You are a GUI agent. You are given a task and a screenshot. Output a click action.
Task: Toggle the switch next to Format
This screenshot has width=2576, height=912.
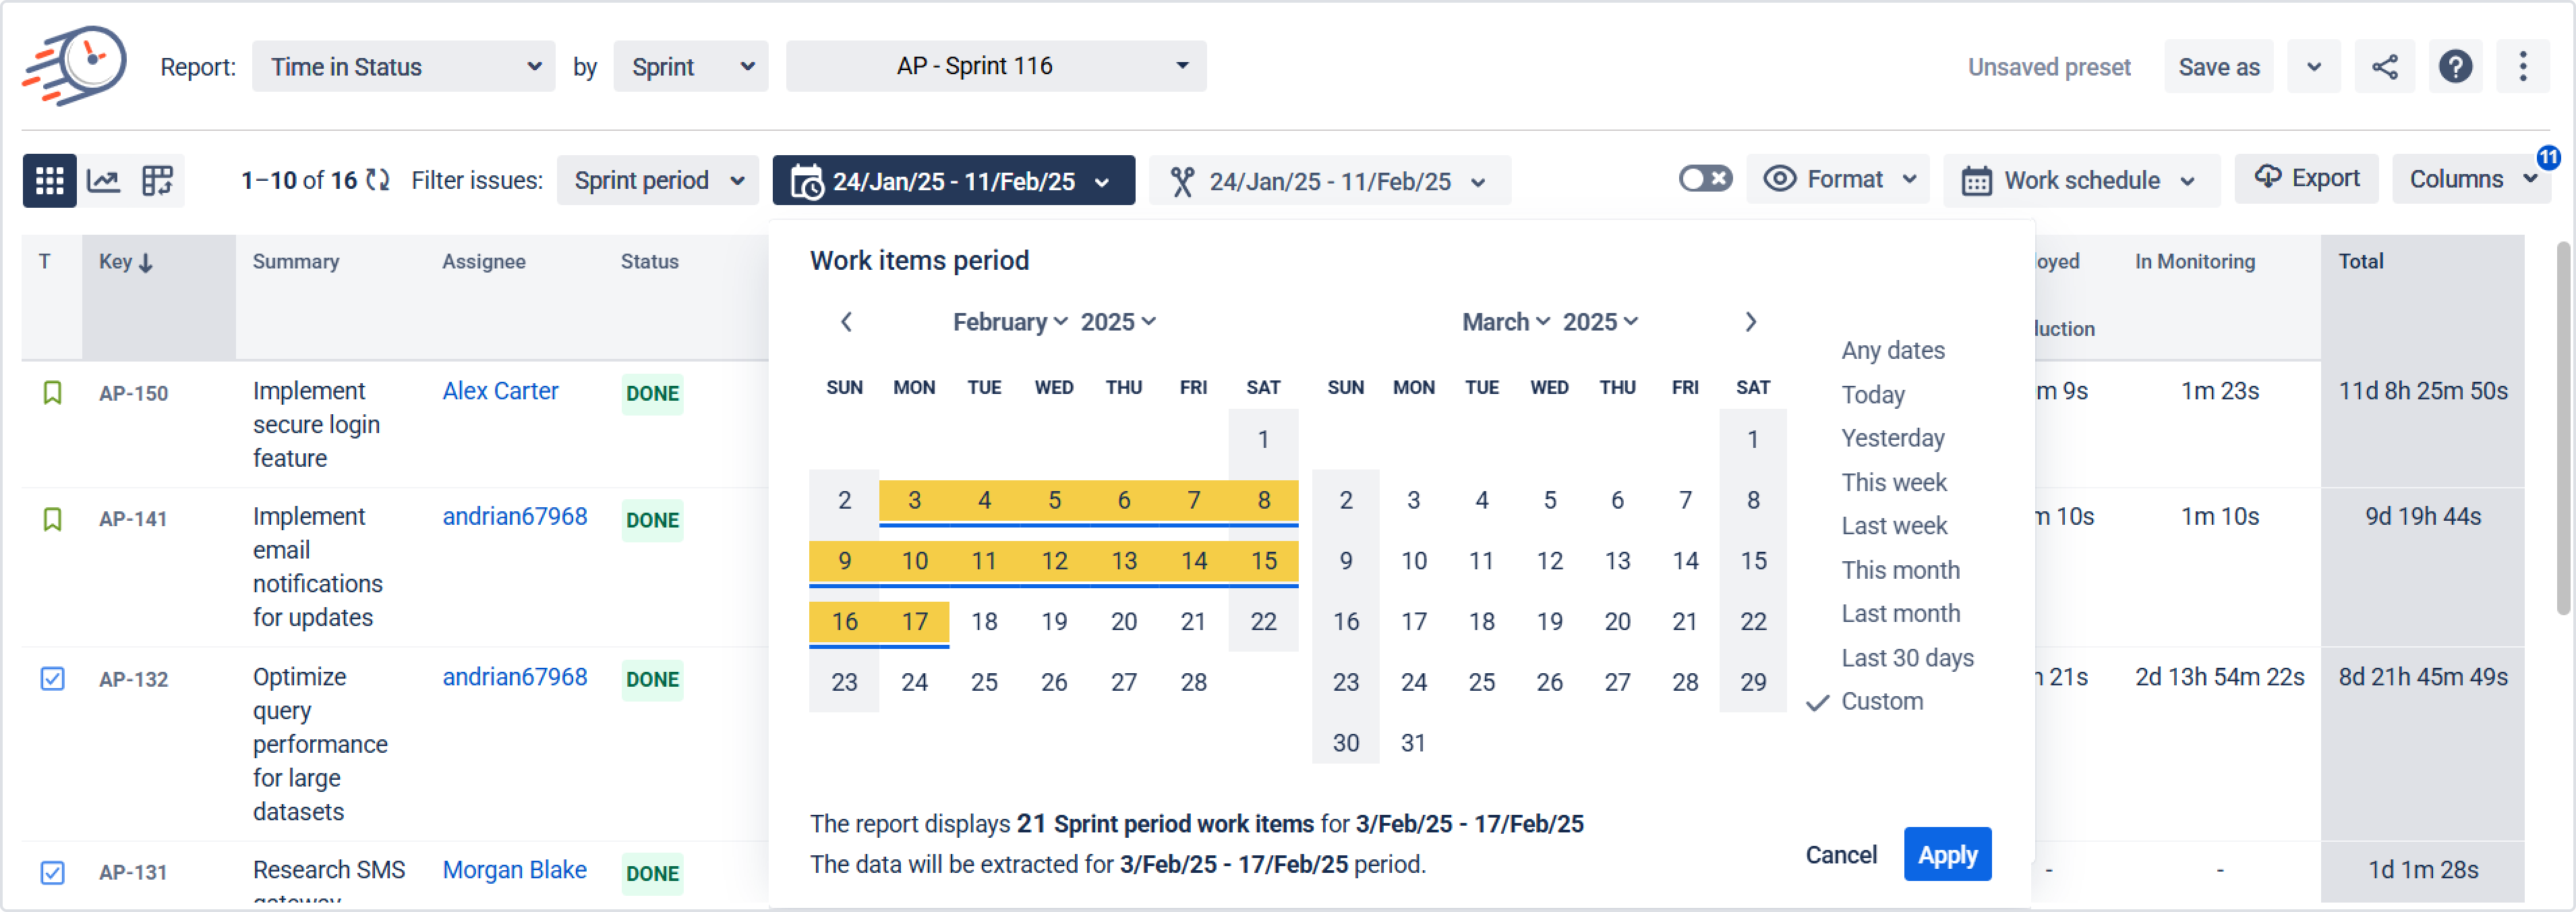click(x=1705, y=179)
